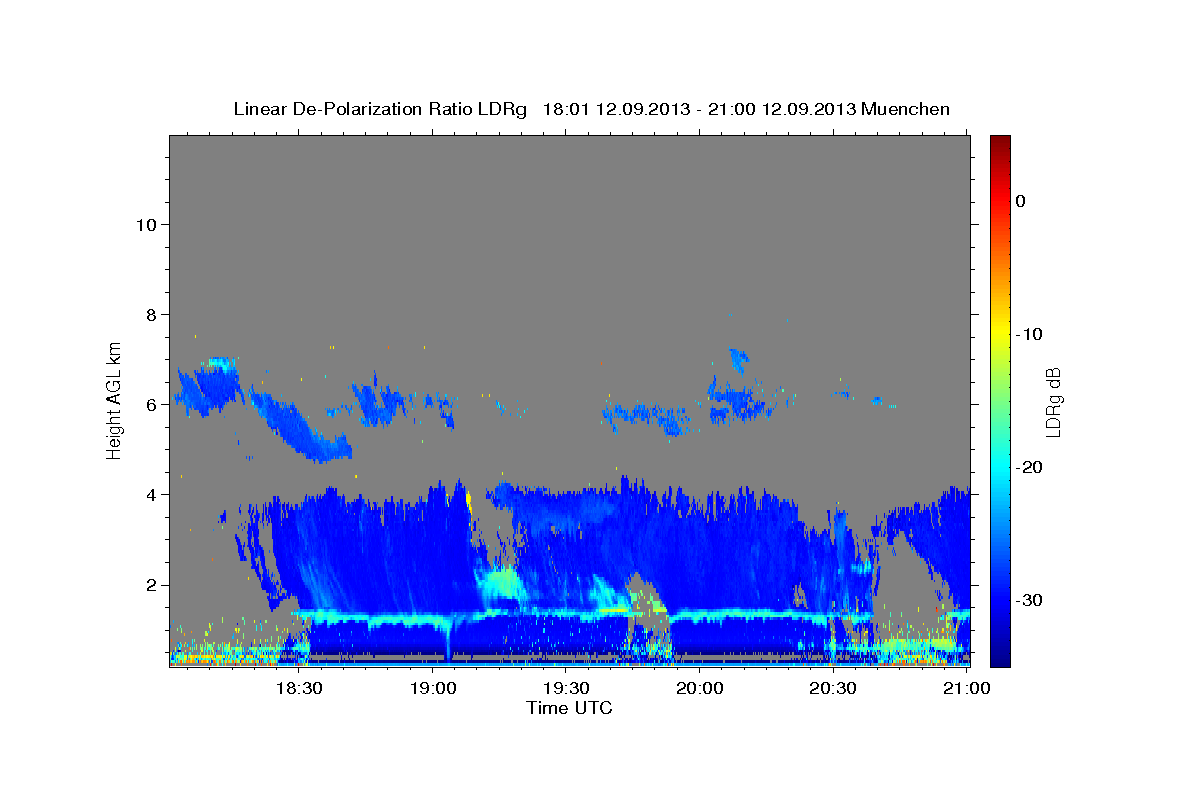This screenshot has width=1200, height=800.
Task: Click the '8' height axis label
Action: (x=151, y=314)
